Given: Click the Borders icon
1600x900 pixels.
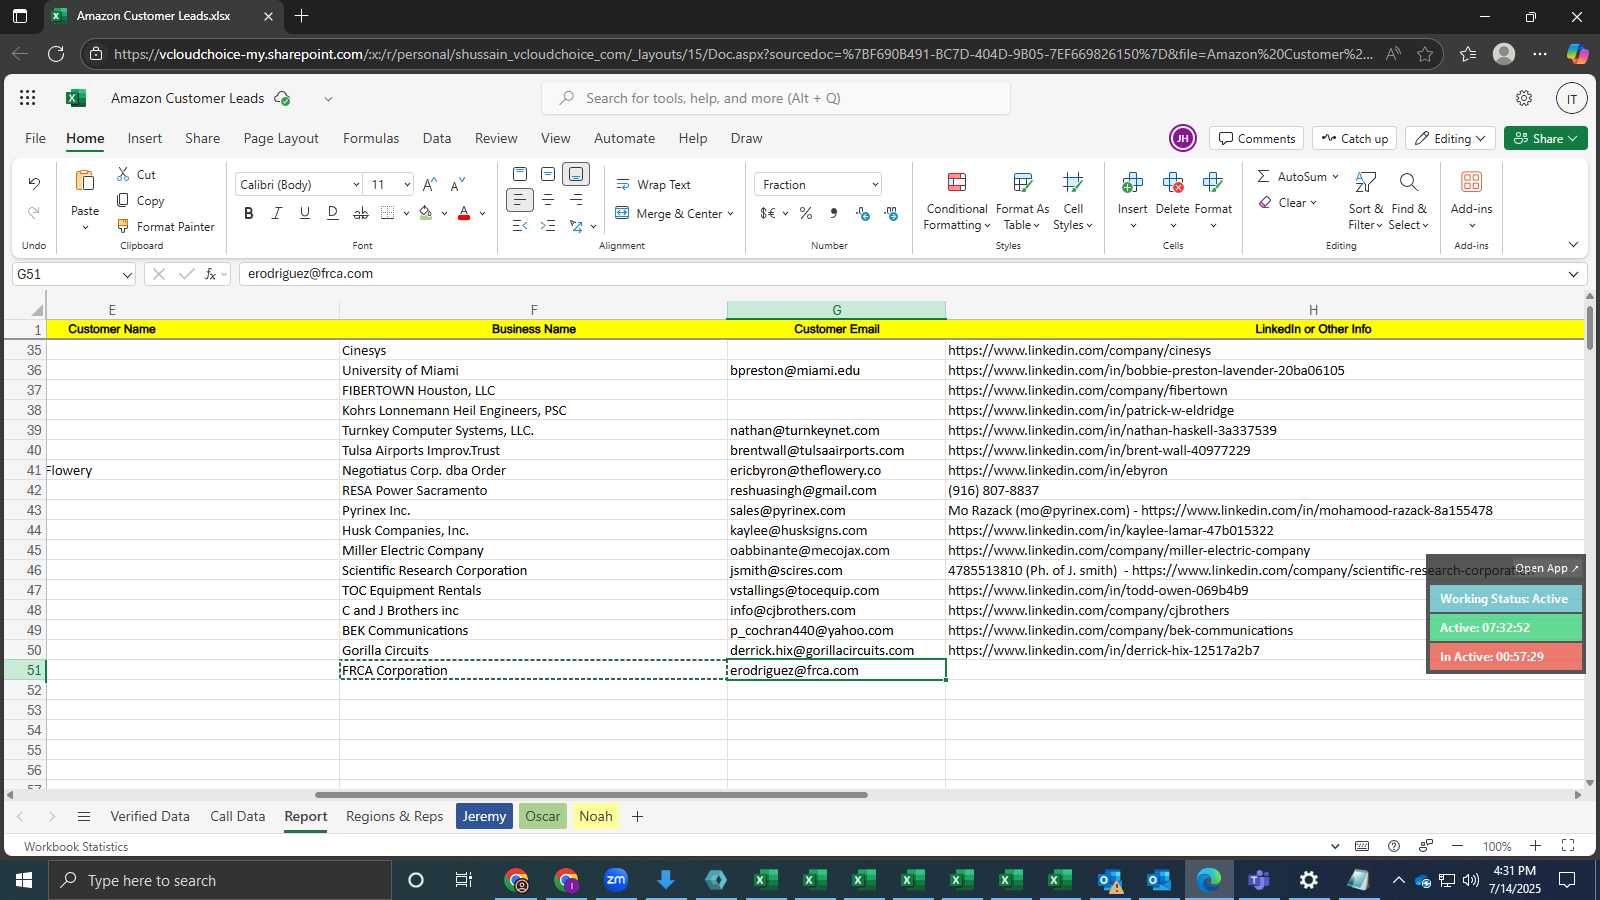Looking at the screenshot, I should coord(388,213).
